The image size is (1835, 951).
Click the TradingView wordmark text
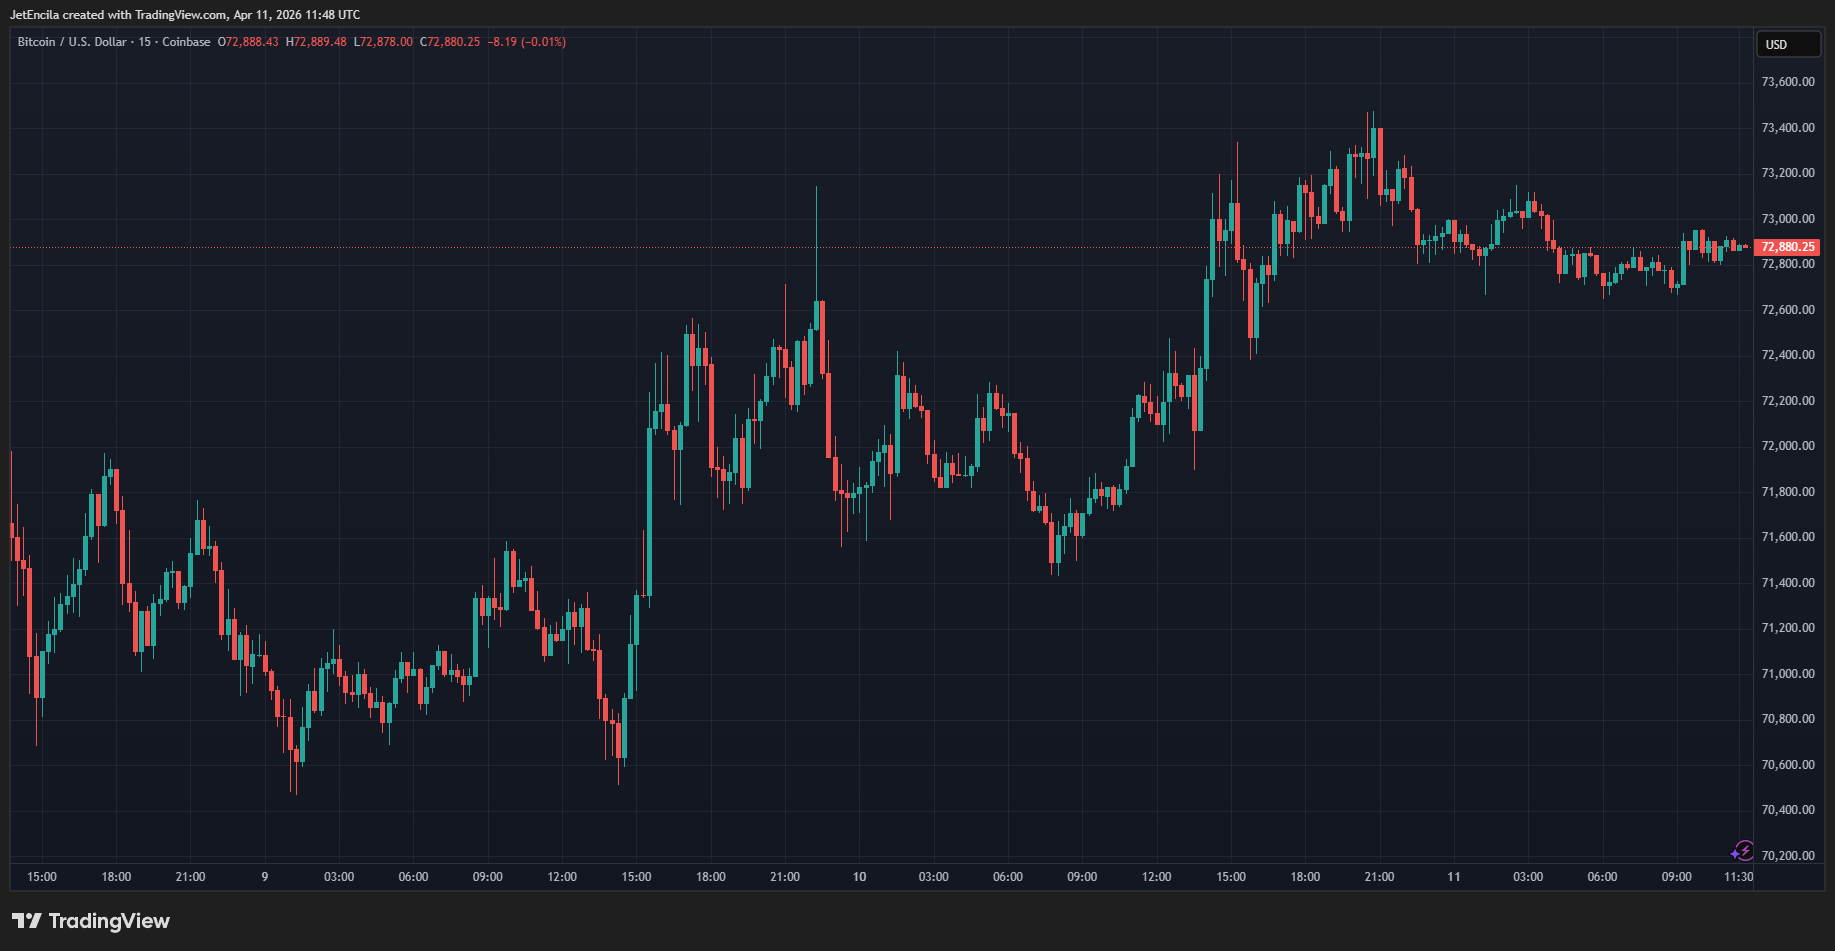109,921
